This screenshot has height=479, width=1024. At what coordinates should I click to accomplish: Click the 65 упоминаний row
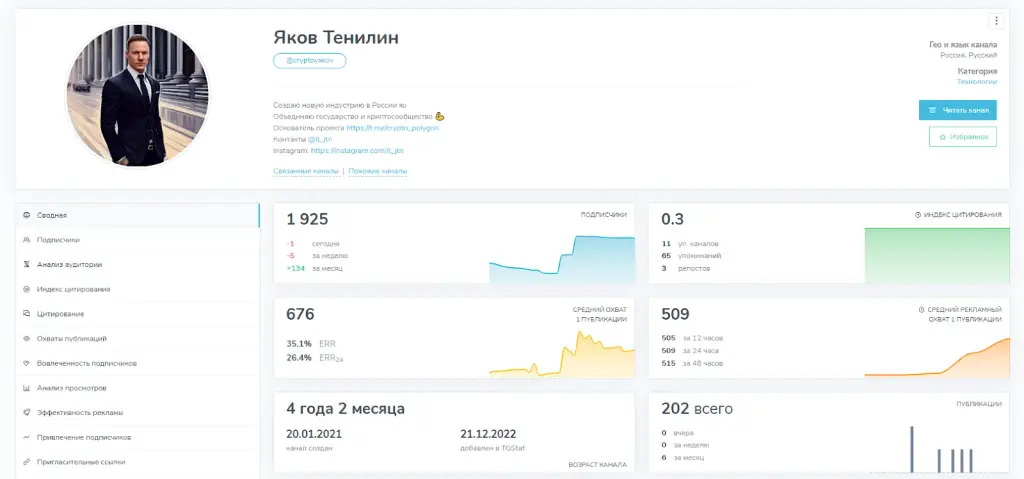pyautogui.click(x=691, y=256)
